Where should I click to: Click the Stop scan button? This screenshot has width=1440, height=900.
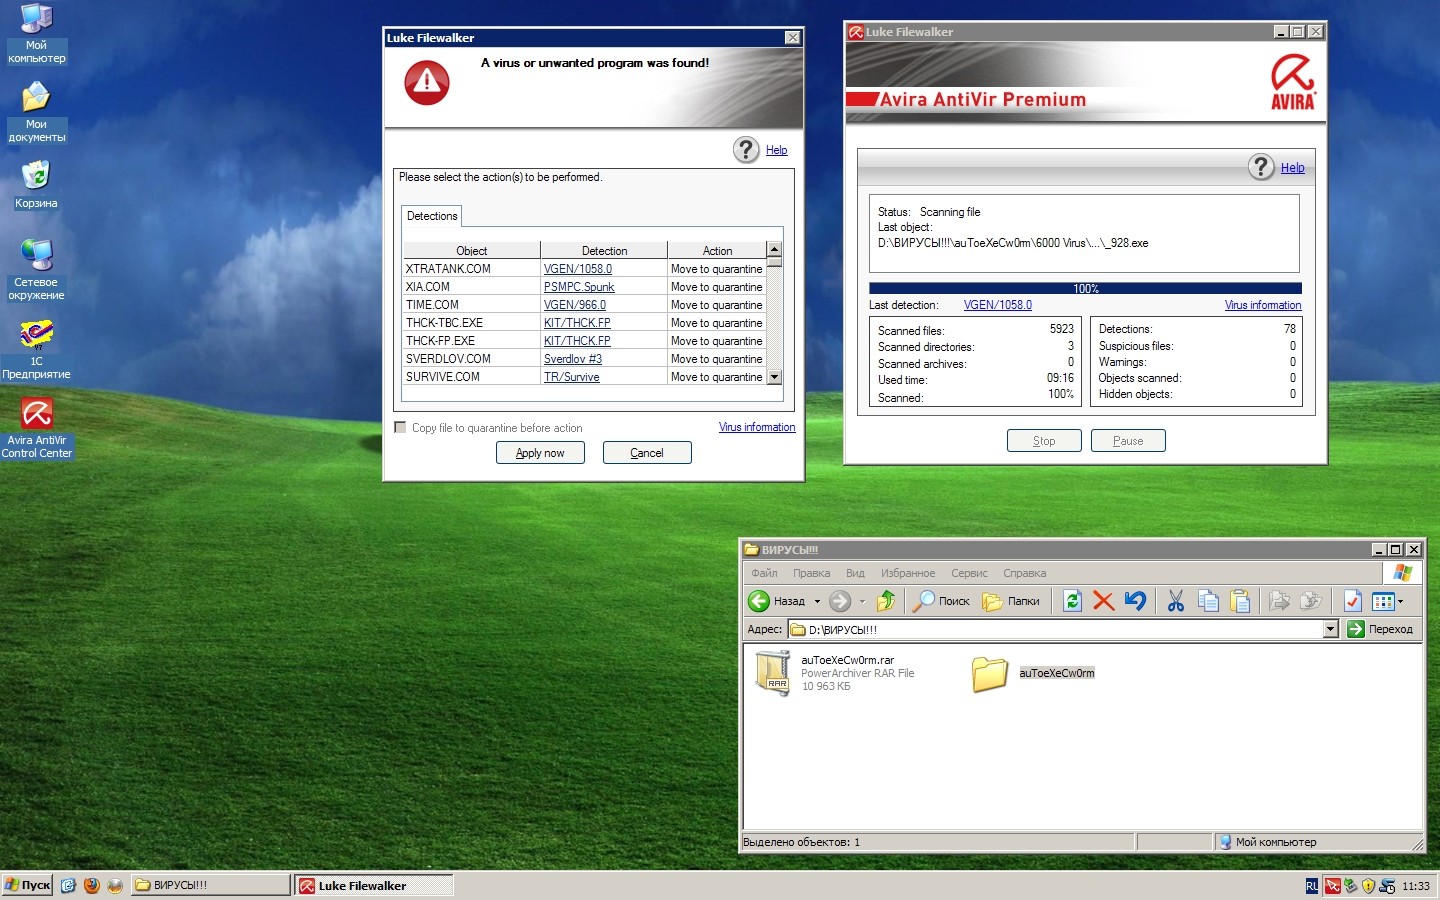click(1043, 441)
